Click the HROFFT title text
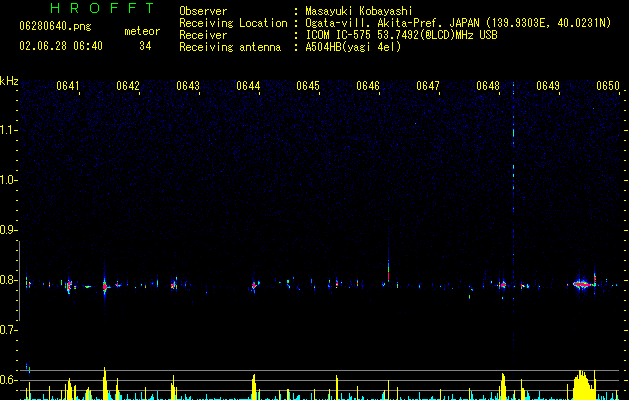 pyautogui.click(x=102, y=8)
